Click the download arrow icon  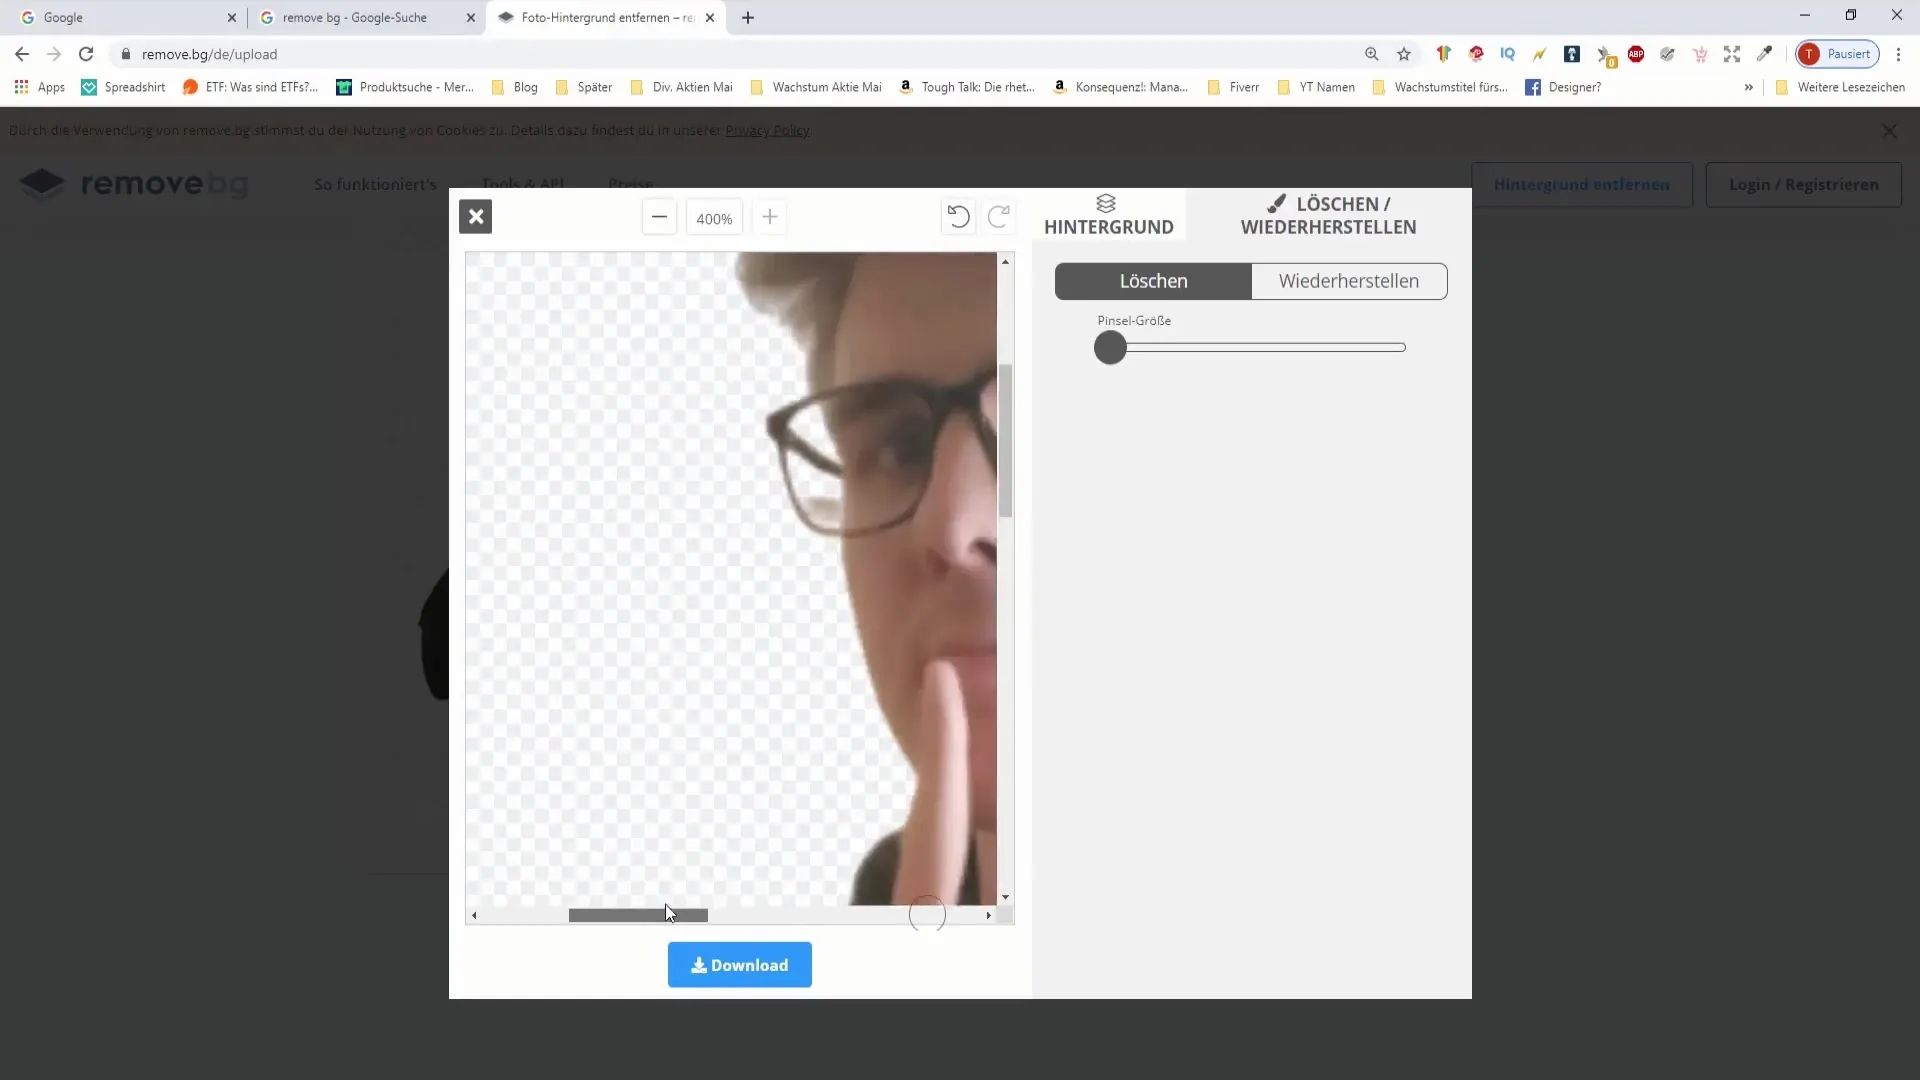click(699, 965)
